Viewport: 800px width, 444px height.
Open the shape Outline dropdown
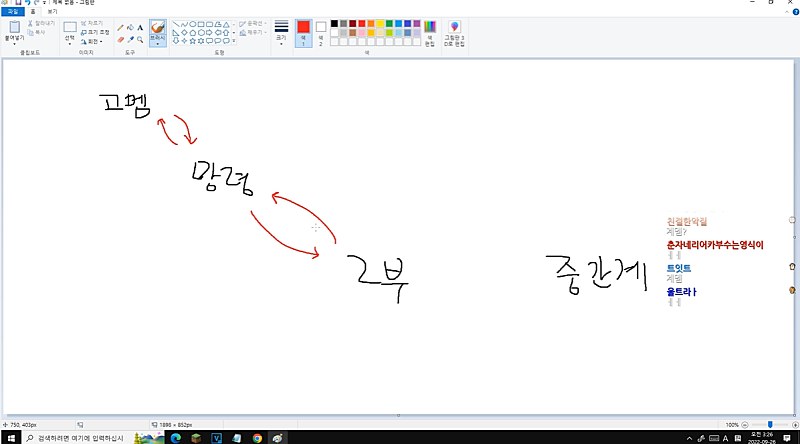[253, 23]
